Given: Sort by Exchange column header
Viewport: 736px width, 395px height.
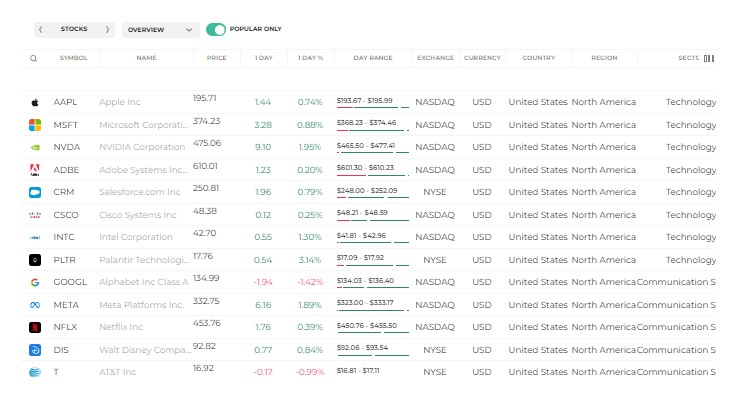Looking at the screenshot, I should point(435,58).
